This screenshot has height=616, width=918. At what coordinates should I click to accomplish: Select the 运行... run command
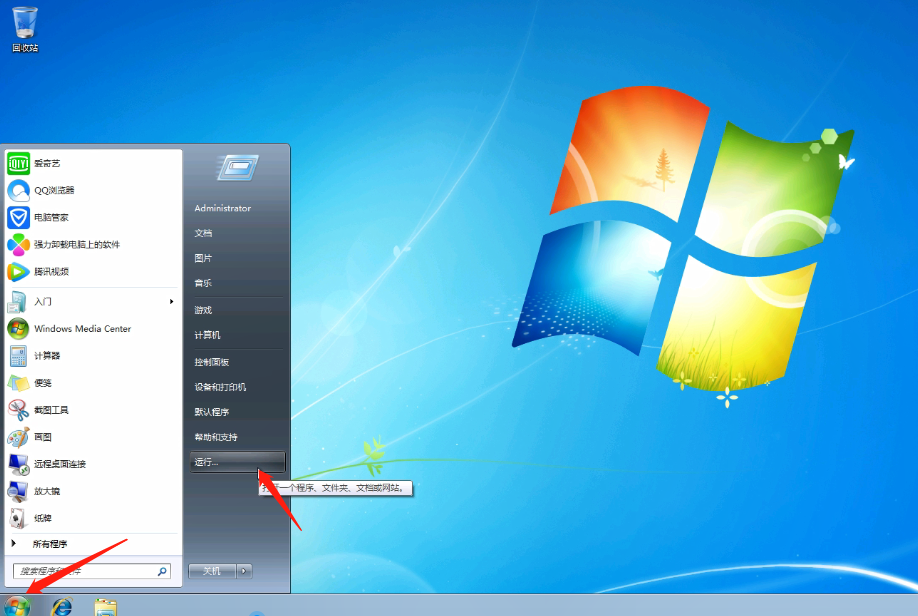(x=238, y=462)
